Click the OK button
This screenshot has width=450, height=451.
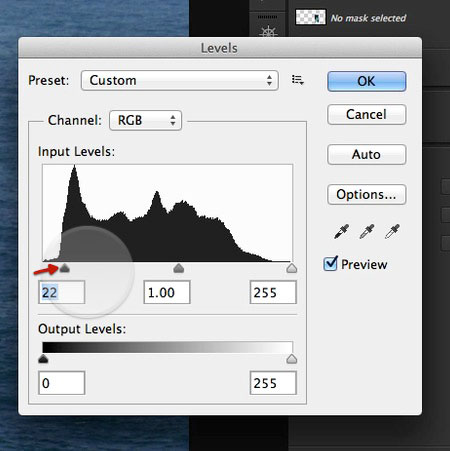[x=367, y=81]
